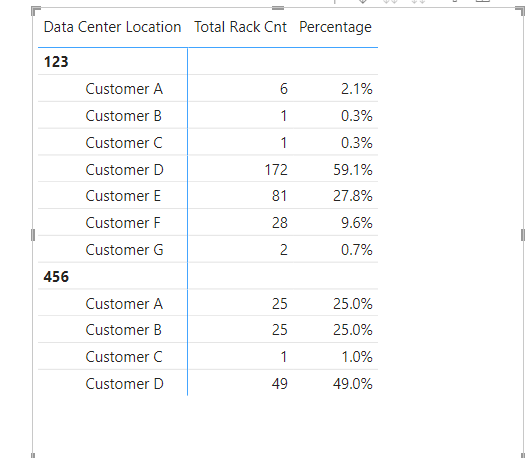Select Customer A under group 123
527x458 pixels.
[x=124, y=89]
